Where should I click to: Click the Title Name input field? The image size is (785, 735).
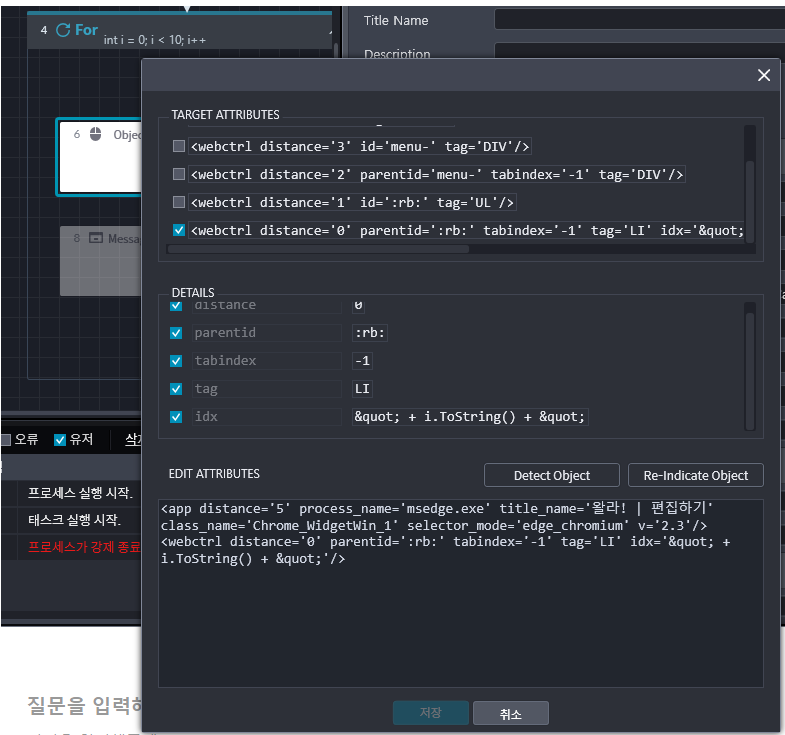coord(639,20)
